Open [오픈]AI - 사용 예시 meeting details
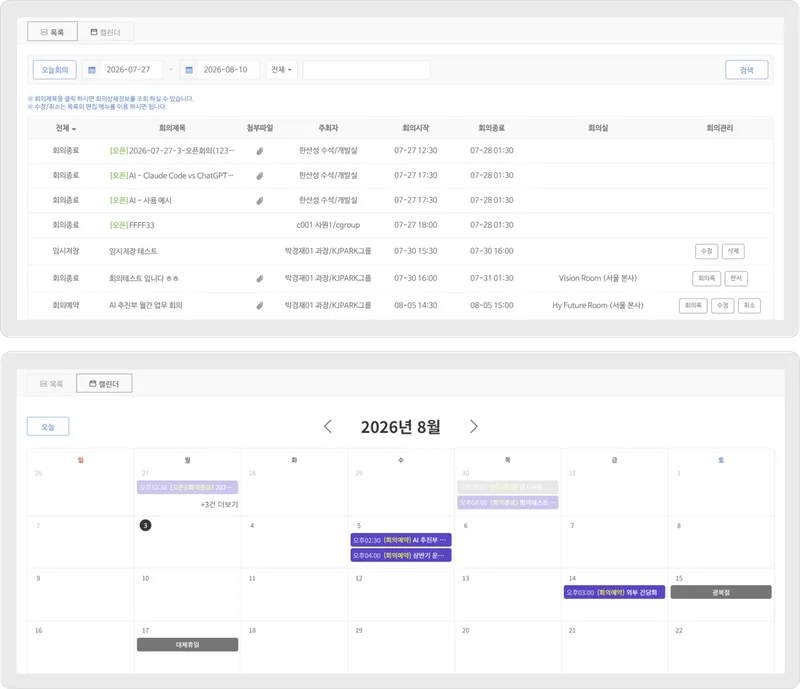Screen dimensions: 800x689 click(140, 201)
